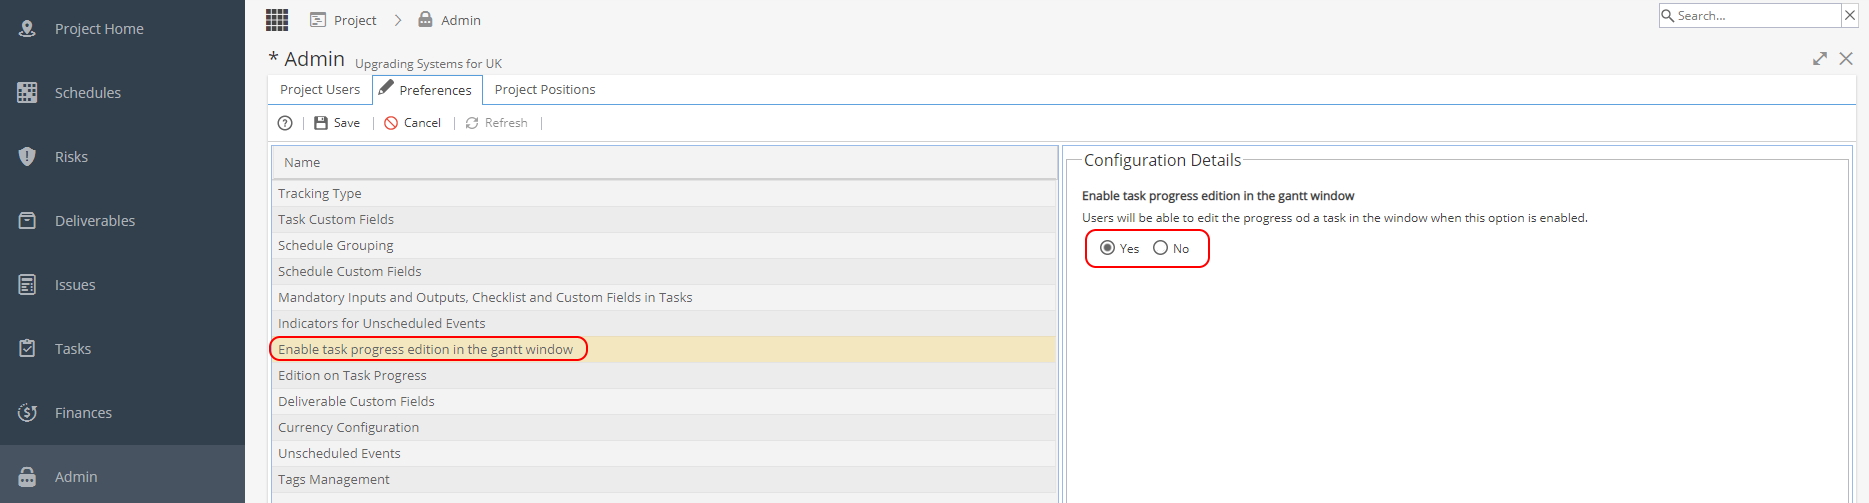This screenshot has height=503, width=1869.
Task: Open the app grid menu icon
Action: click(277, 20)
